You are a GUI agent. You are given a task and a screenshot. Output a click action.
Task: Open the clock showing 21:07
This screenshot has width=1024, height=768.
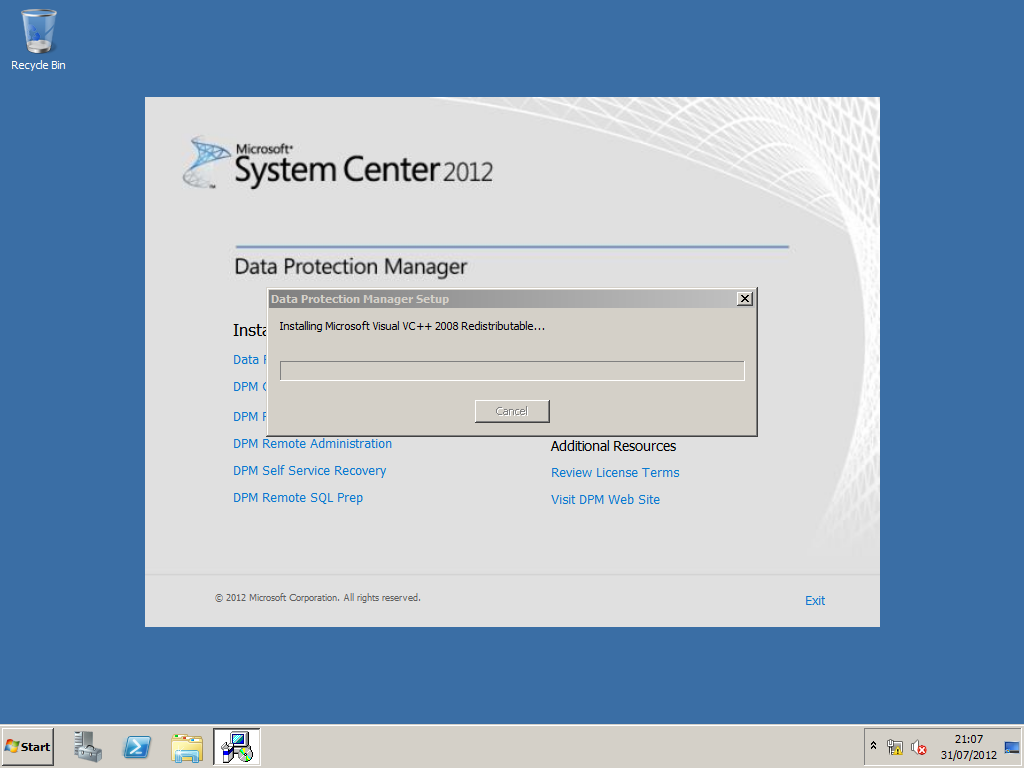(x=968, y=746)
